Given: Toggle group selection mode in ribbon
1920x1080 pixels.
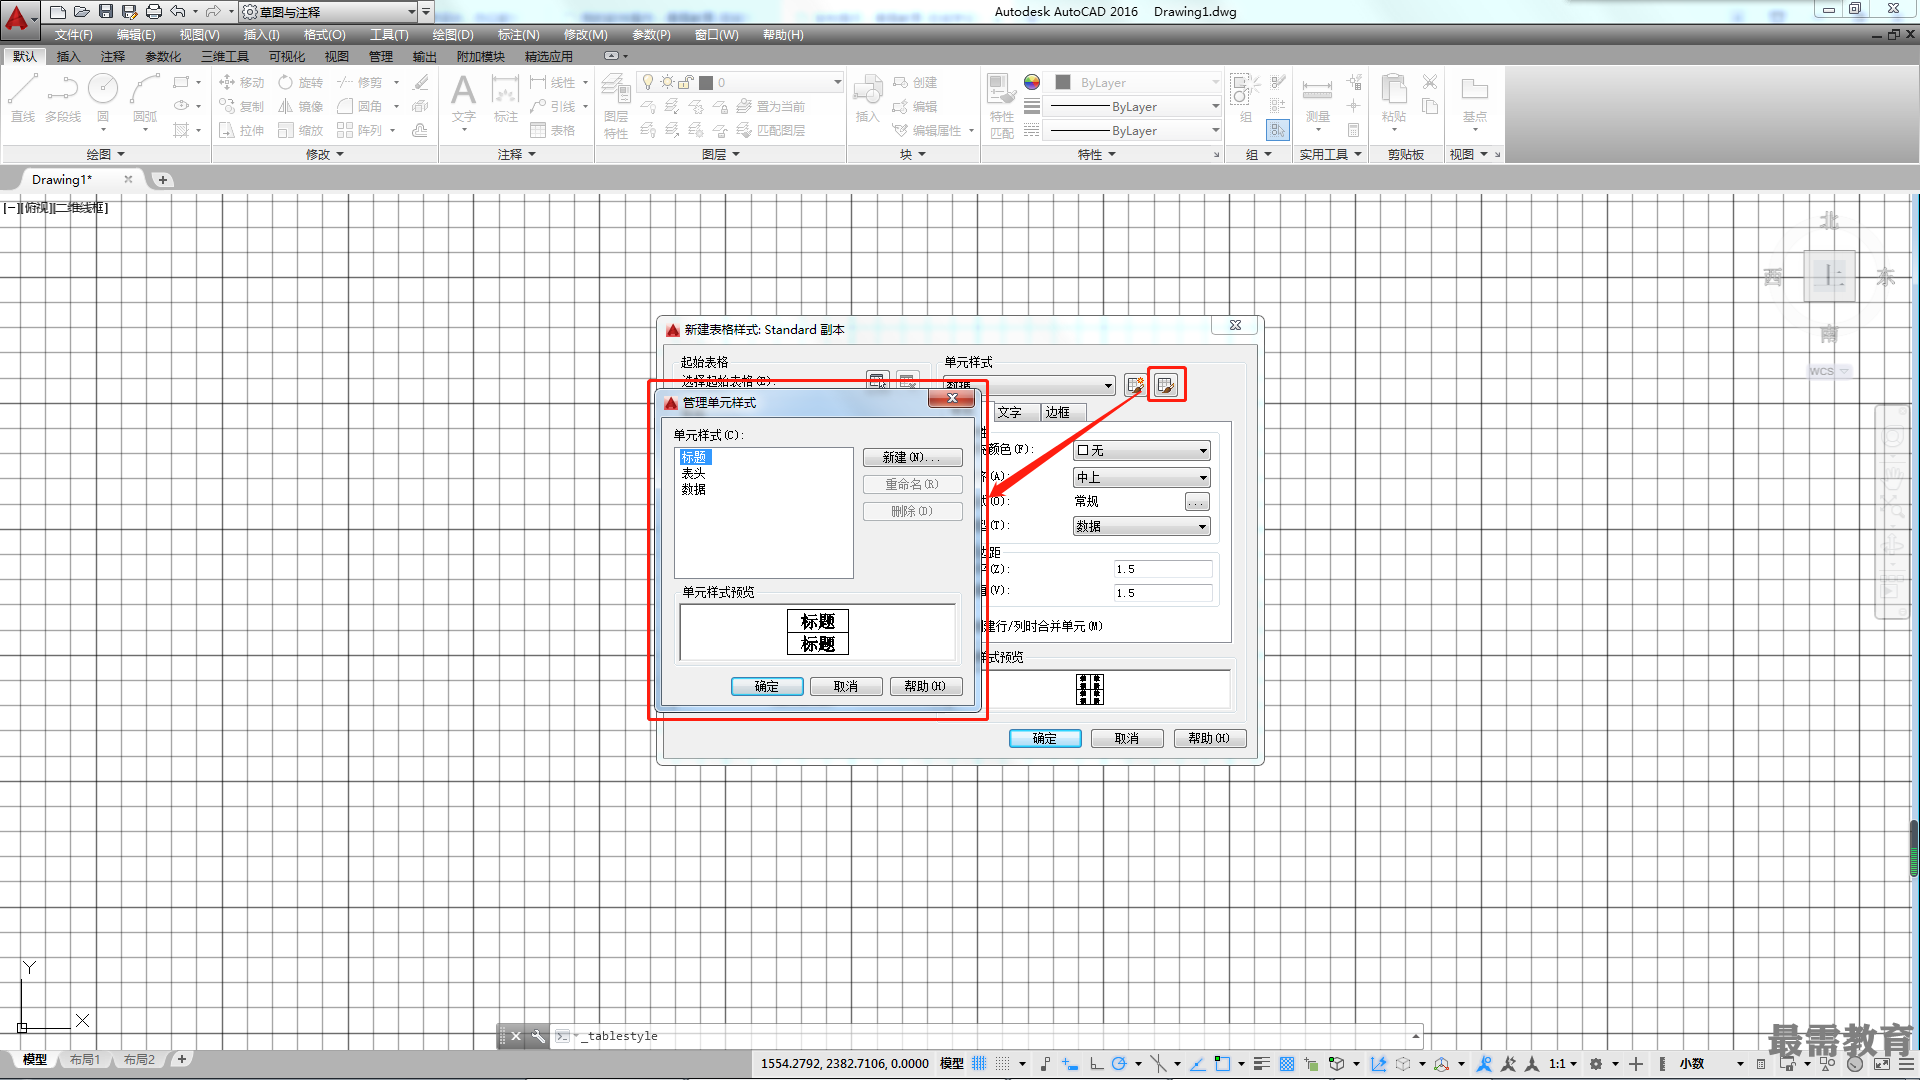Looking at the screenshot, I should pos(1278,130).
